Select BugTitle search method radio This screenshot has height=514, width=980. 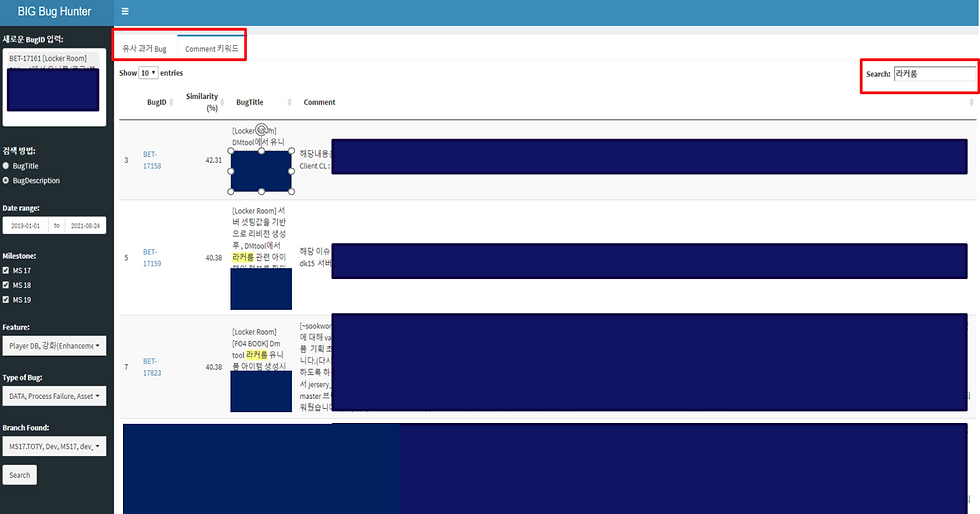pos(6,166)
